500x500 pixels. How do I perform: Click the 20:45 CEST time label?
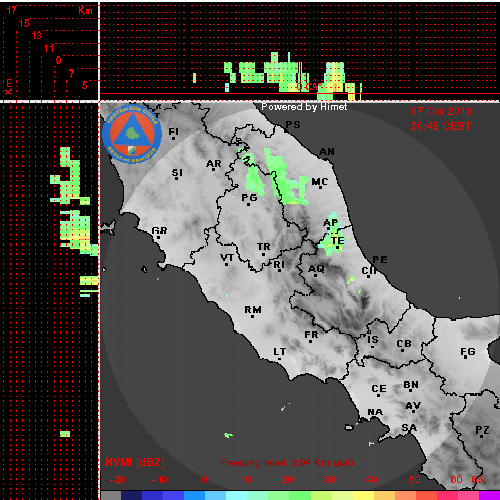point(441,126)
